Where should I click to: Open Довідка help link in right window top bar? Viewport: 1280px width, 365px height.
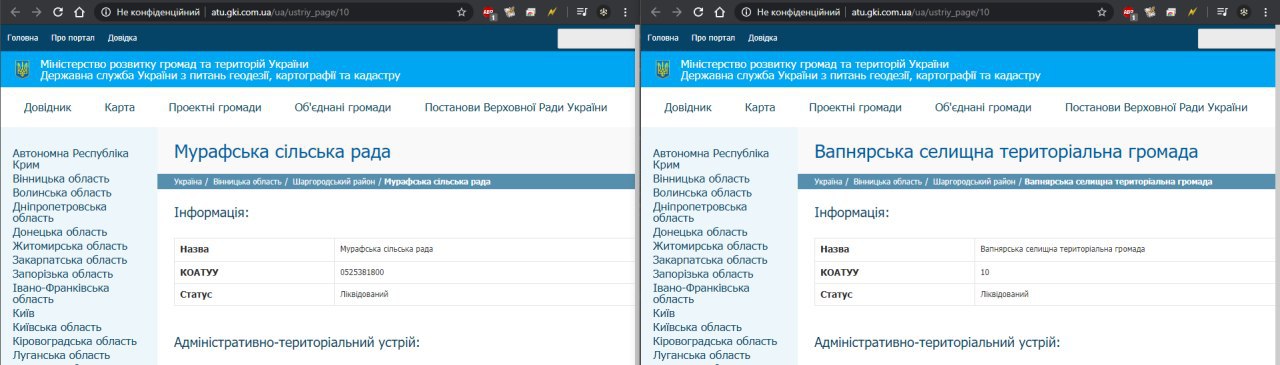point(763,38)
